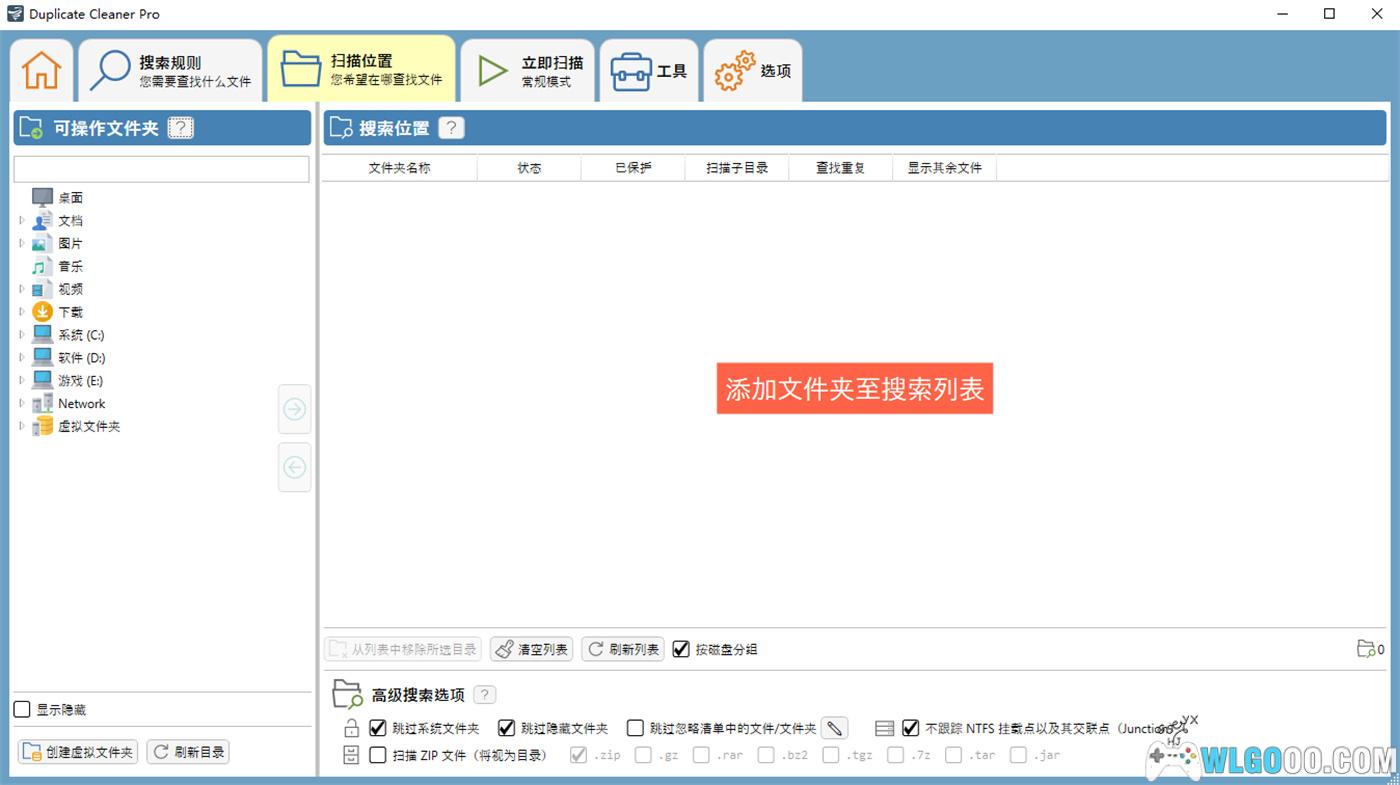
Task: Expand the Network tree node
Action: (x=22, y=404)
